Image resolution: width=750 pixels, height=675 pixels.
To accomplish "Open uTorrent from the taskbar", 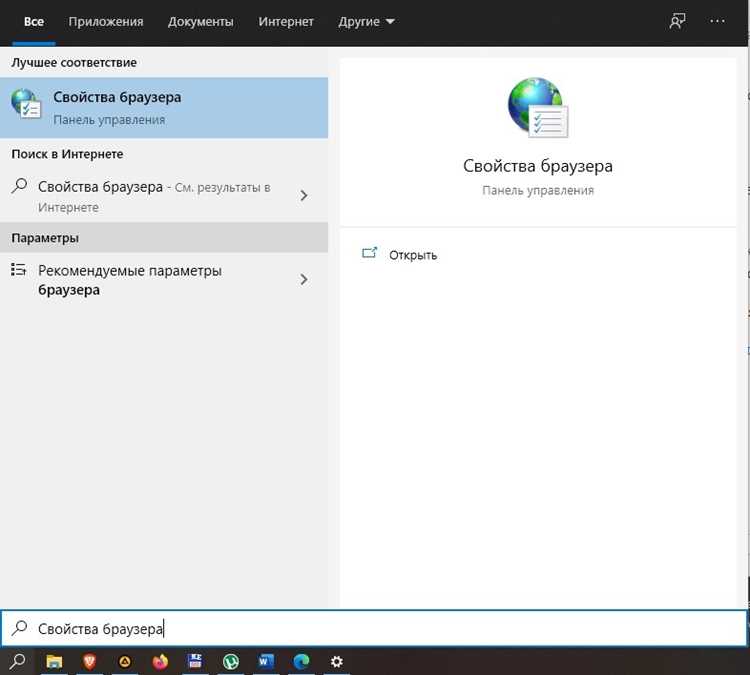I will click(231, 662).
